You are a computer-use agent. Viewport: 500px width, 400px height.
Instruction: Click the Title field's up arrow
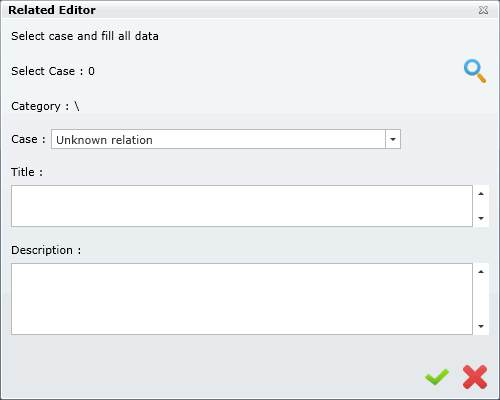tap(481, 194)
